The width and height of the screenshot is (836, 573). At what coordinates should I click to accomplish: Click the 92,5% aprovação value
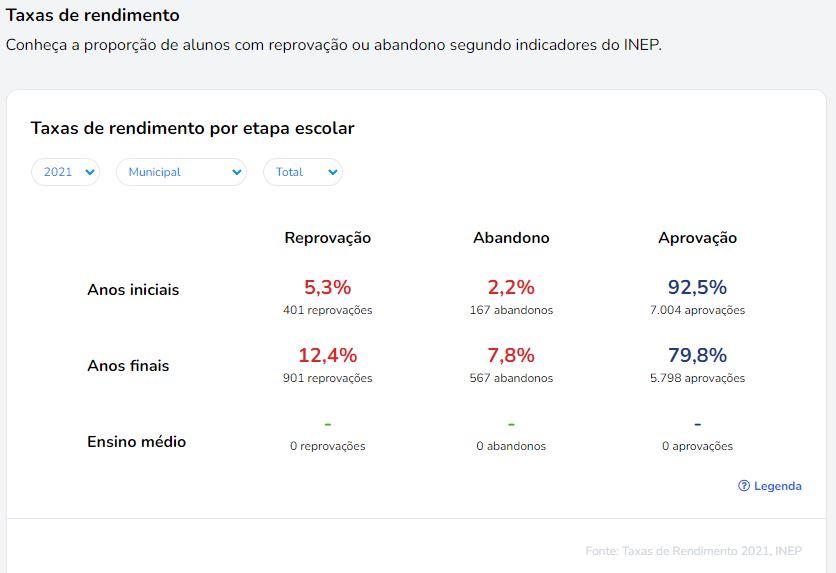point(697,288)
